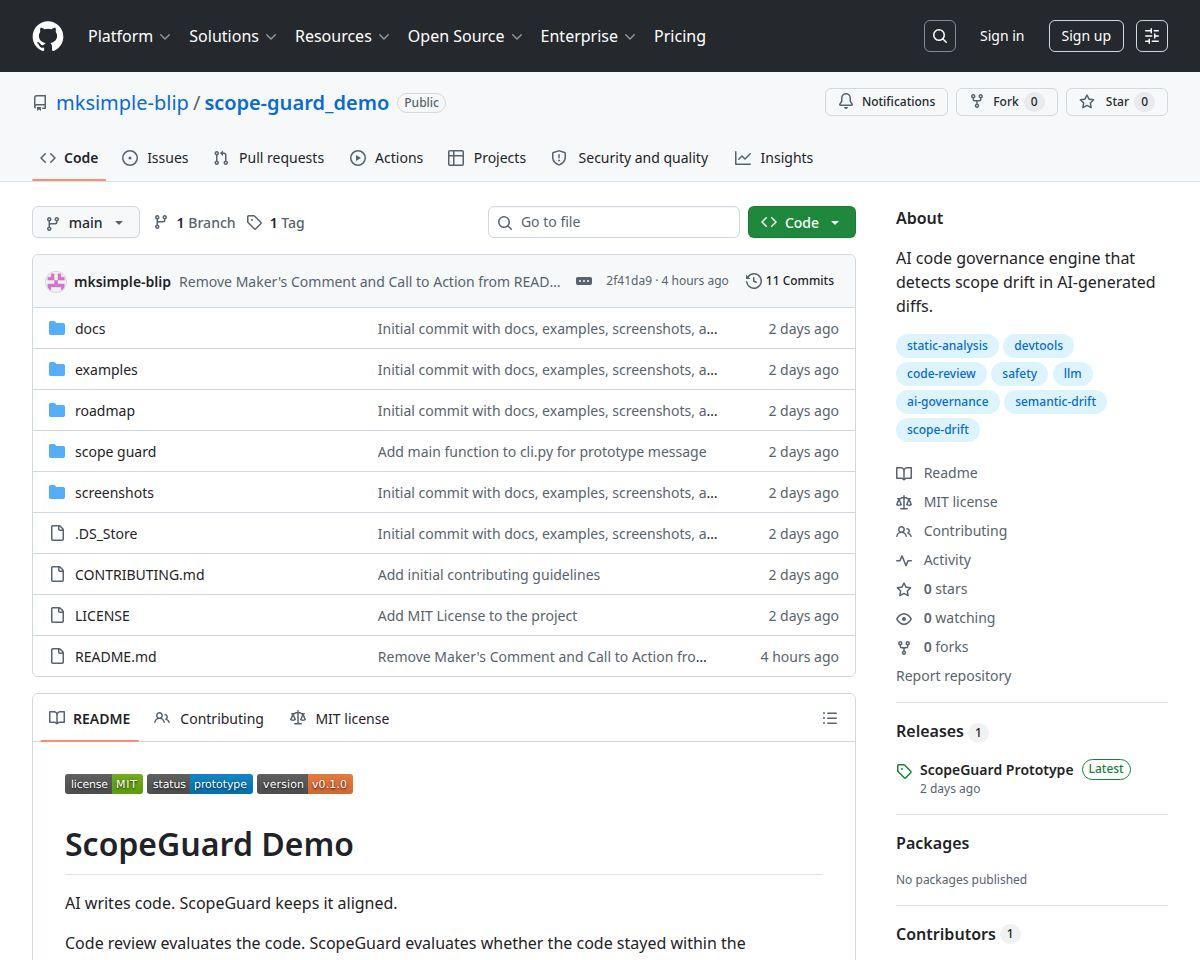Click the search magnifier icon

[940, 36]
